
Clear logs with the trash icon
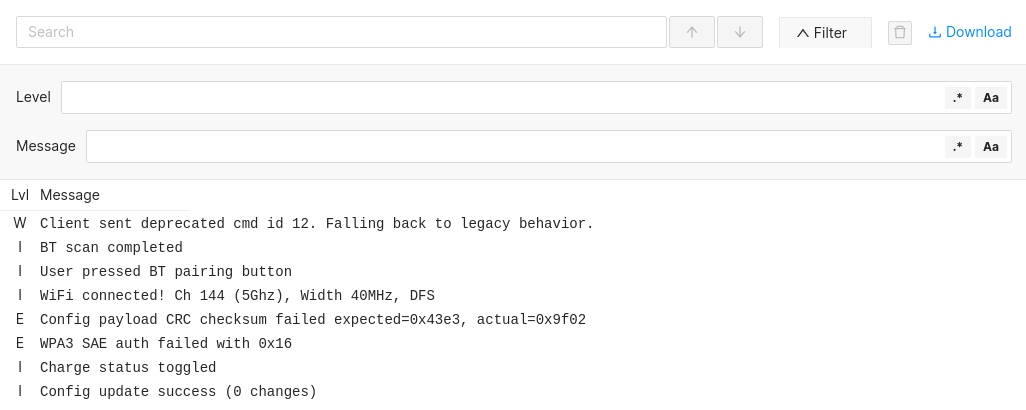900,33
